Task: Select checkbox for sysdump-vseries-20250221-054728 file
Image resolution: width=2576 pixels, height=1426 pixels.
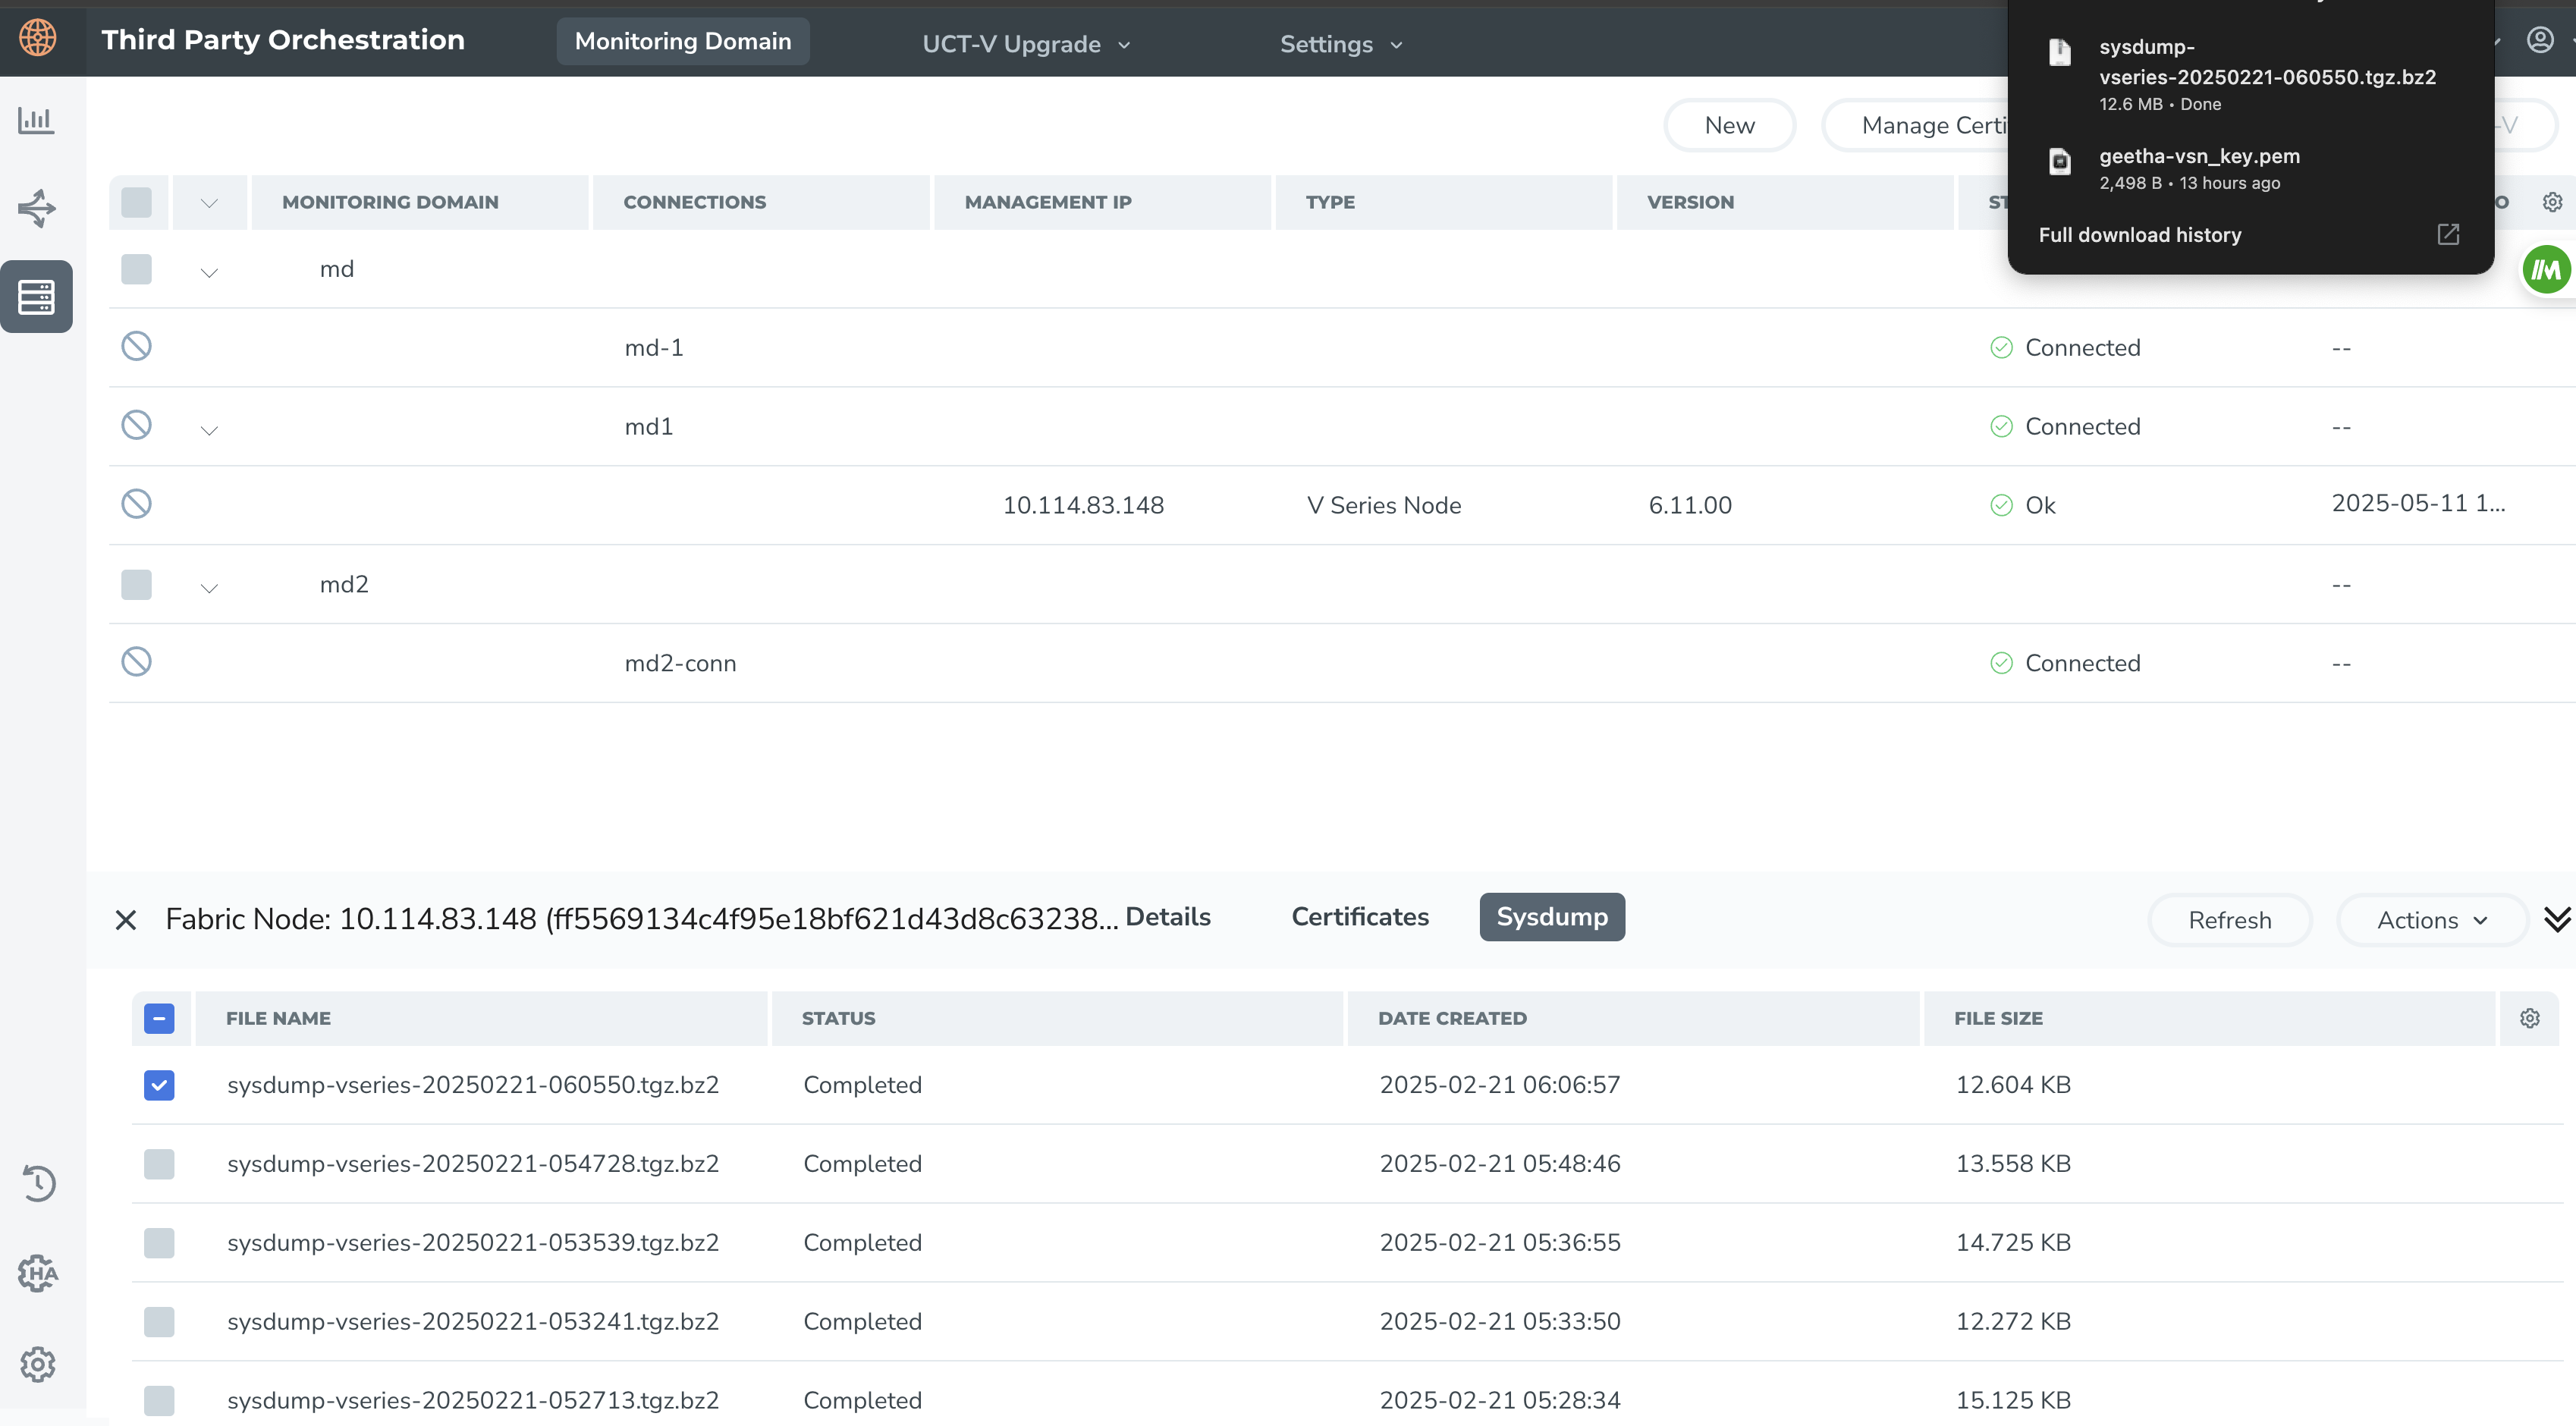Action: pyautogui.click(x=159, y=1164)
